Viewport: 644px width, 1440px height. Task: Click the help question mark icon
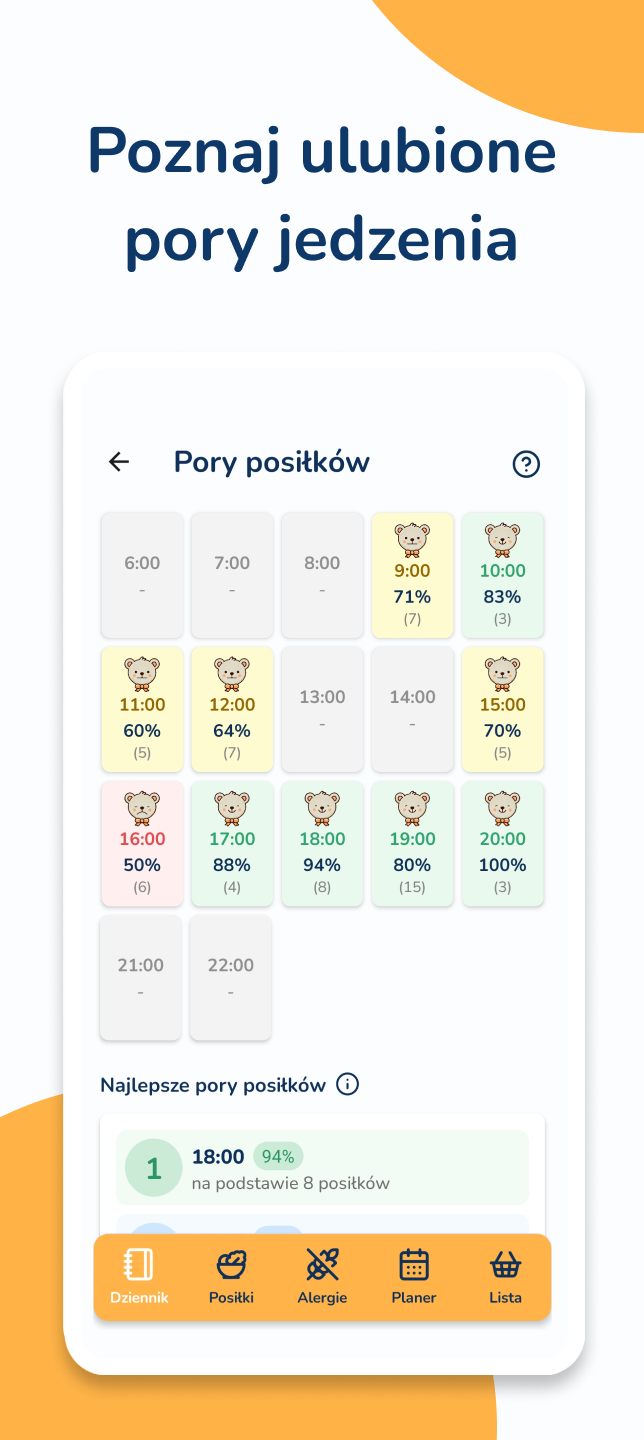tap(525, 464)
